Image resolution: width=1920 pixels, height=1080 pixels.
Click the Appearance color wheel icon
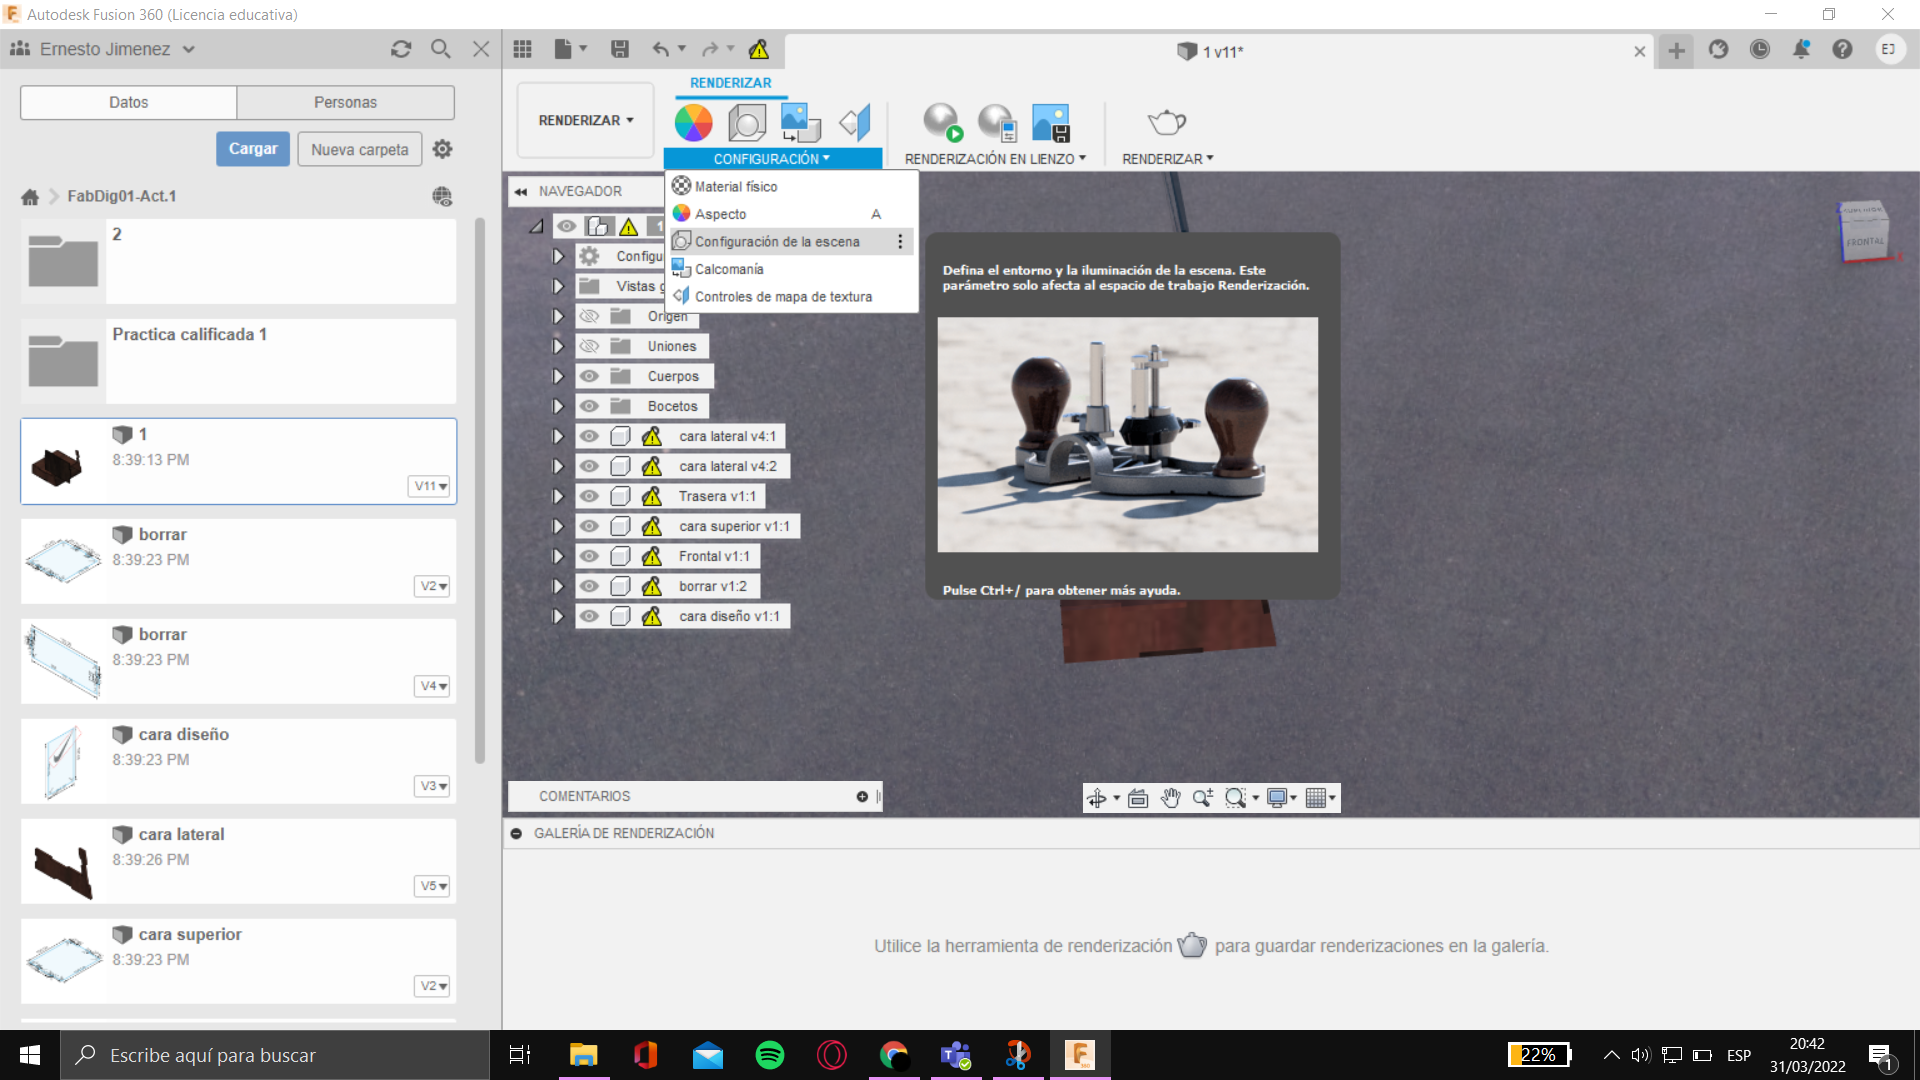click(693, 122)
